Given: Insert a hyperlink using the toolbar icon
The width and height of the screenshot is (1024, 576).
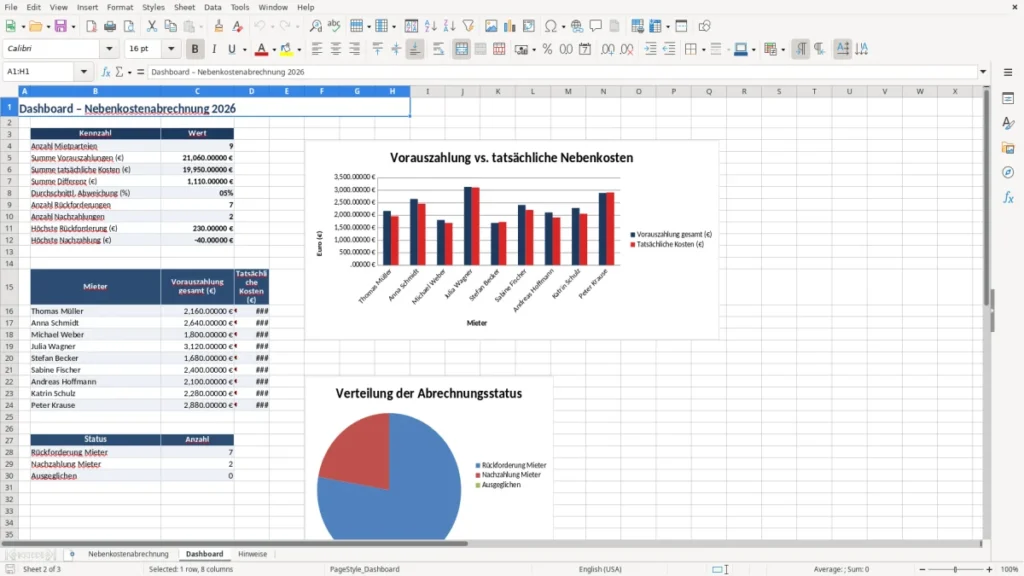Looking at the screenshot, I should (577, 26).
